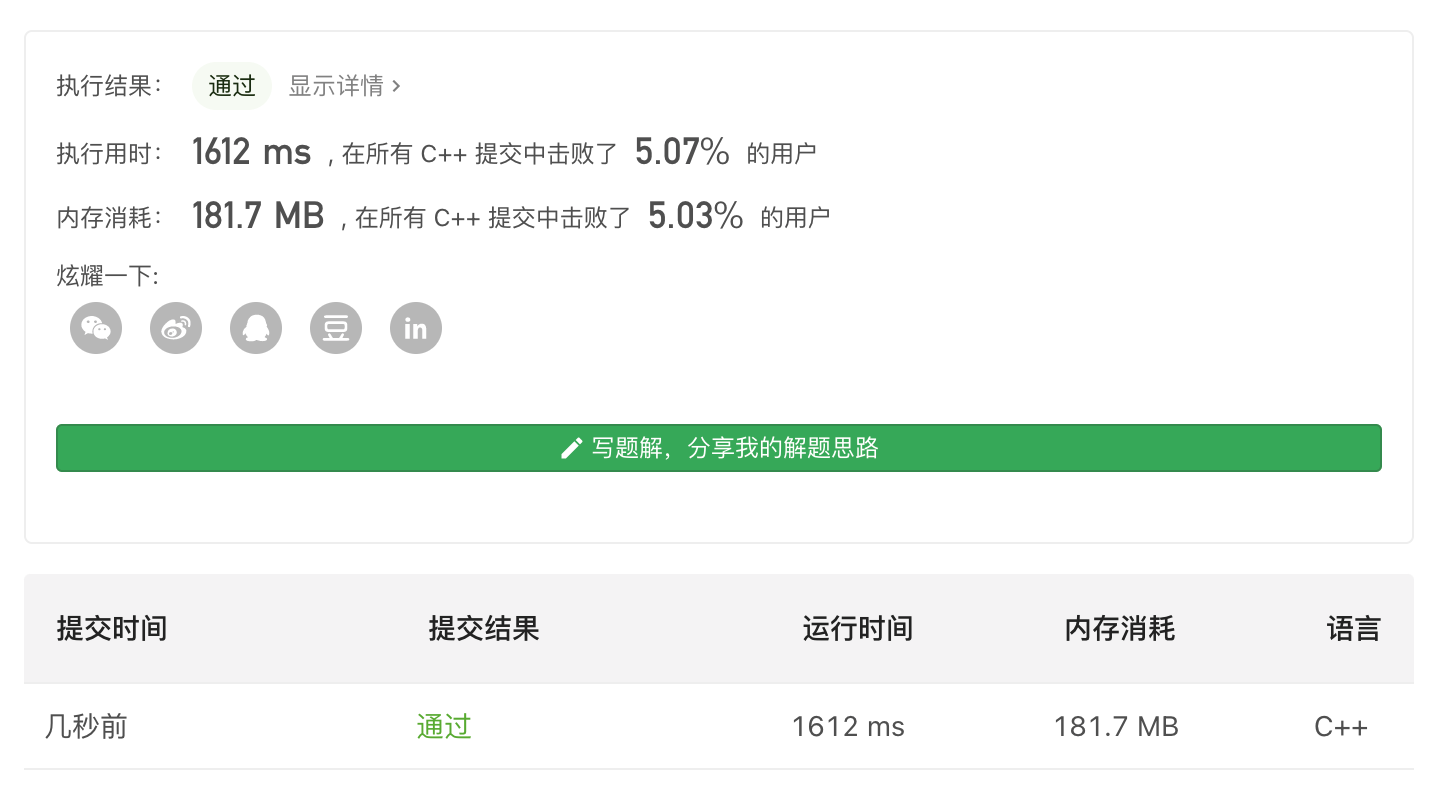Screen dimensions: 1430x788
Task: Click the 几秒前 submission time cell
Action: 86,726
